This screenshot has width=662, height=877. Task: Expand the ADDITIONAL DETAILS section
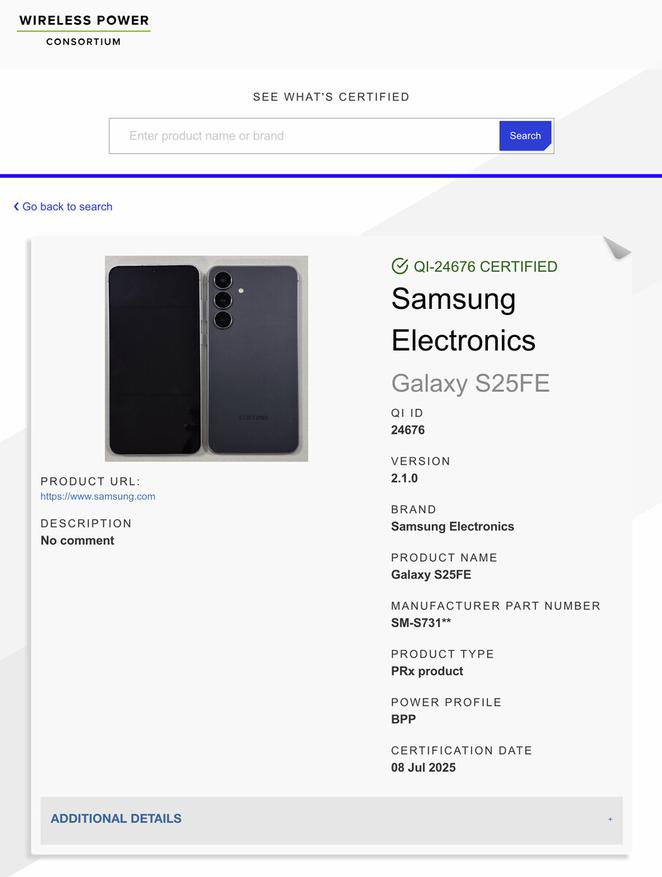point(116,819)
